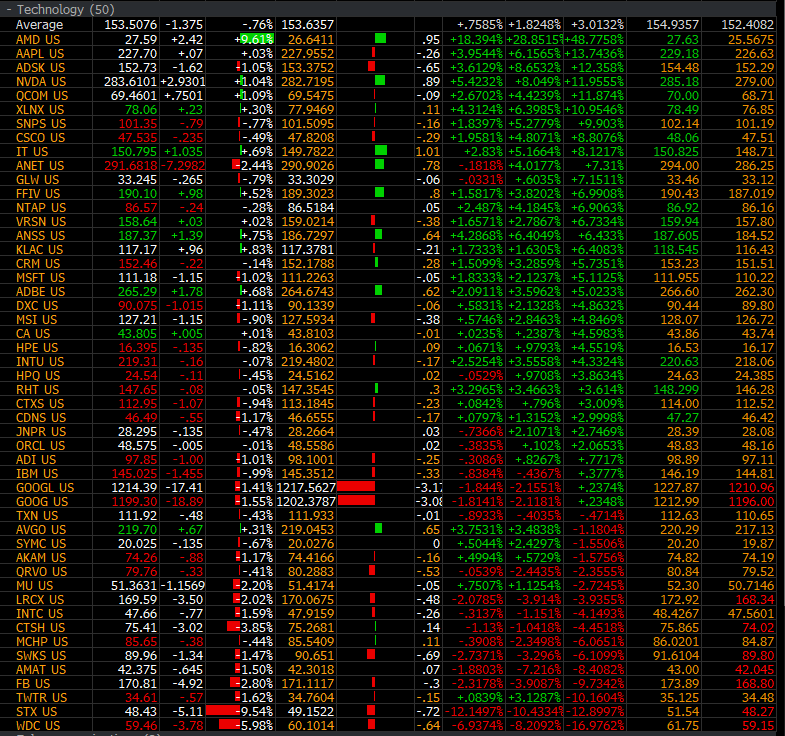Screen dimensions: 785x736
Task: Click the IT US ticker
Action: tap(32, 152)
